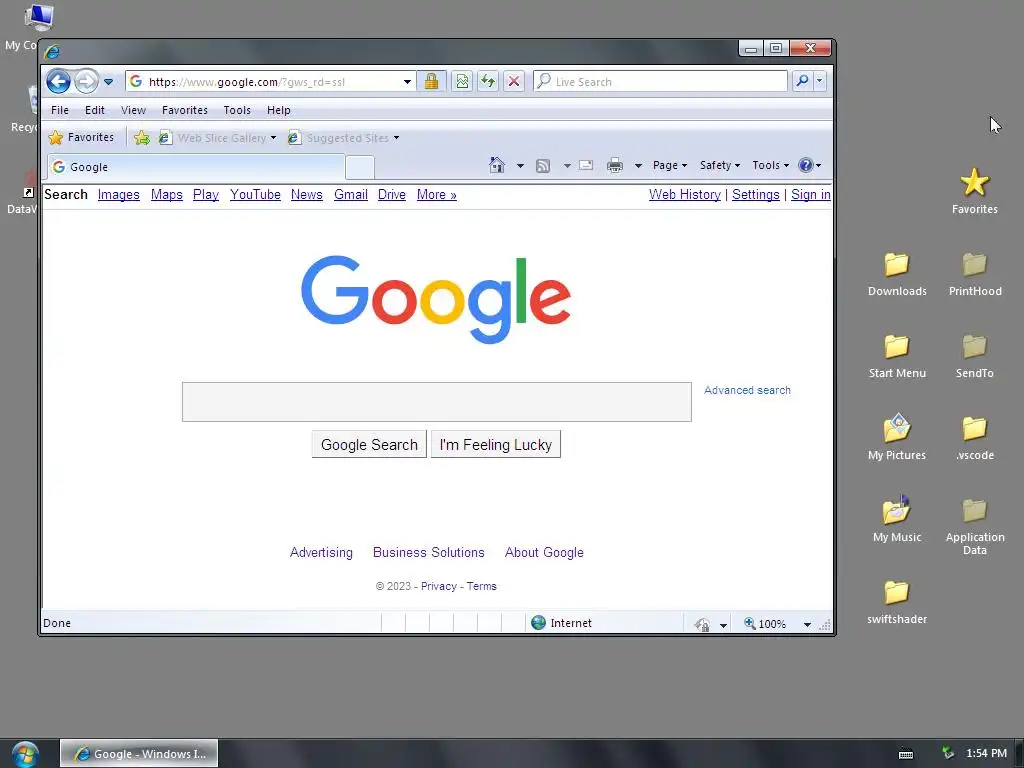Open the About Google link

coord(544,552)
